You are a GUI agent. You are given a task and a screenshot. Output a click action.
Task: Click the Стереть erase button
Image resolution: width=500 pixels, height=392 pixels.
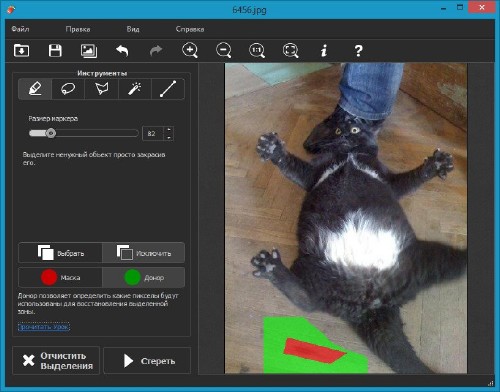(x=147, y=361)
